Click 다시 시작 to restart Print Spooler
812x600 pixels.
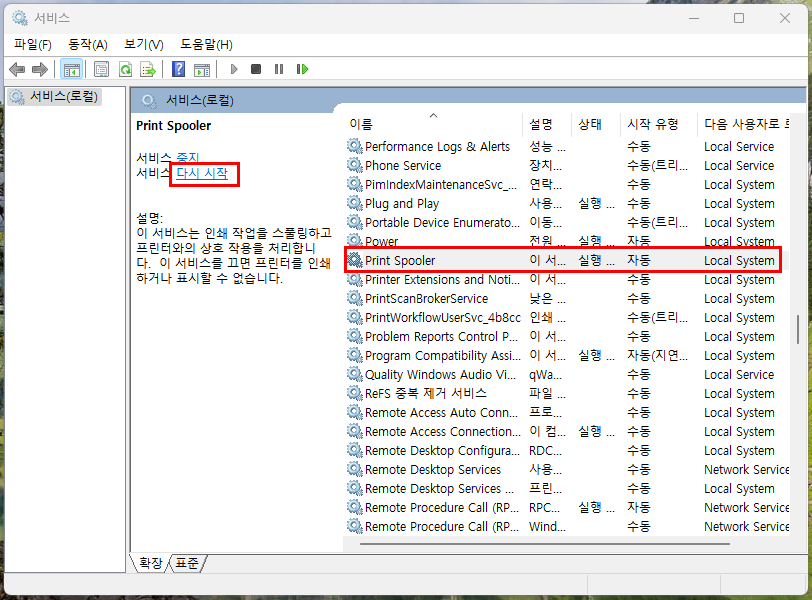click(x=203, y=174)
